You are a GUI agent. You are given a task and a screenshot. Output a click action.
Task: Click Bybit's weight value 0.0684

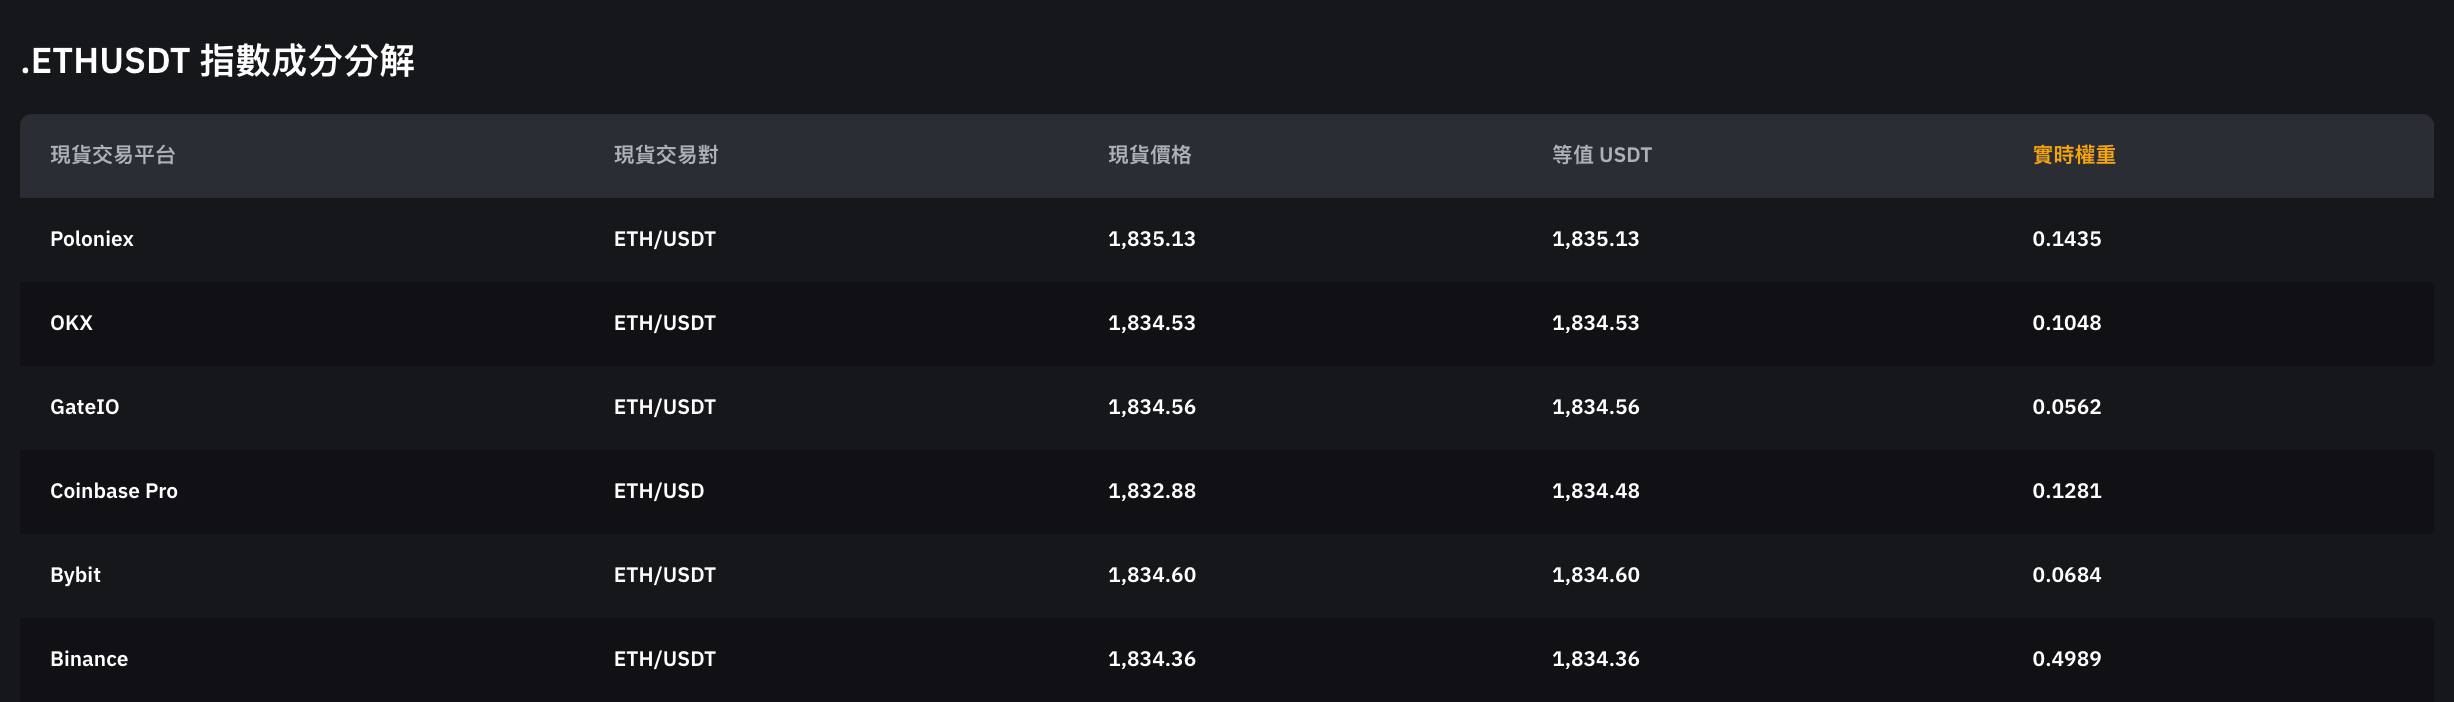point(2067,575)
